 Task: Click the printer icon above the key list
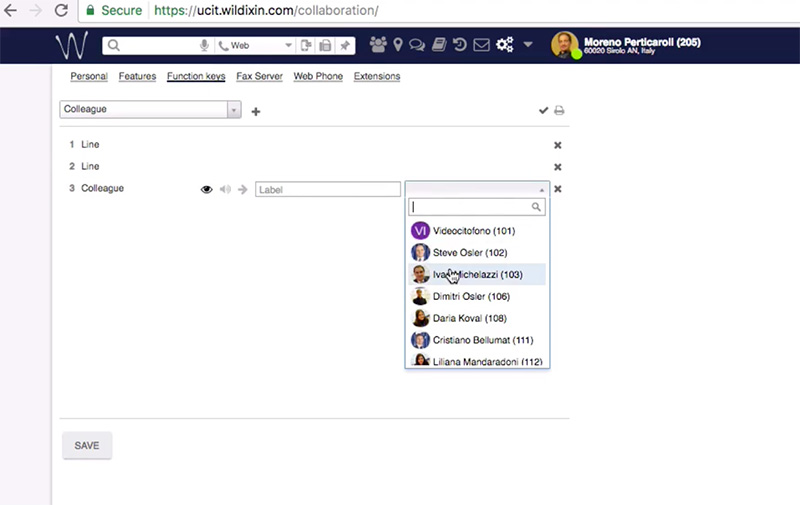point(559,111)
